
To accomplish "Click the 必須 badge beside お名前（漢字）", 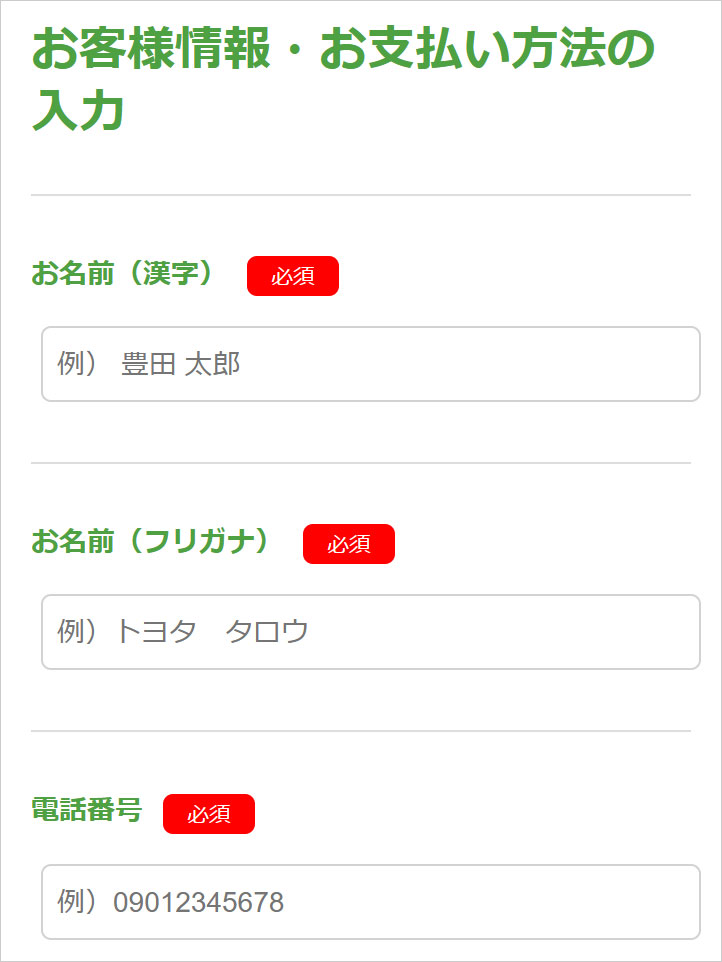I will tap(293, 276).
